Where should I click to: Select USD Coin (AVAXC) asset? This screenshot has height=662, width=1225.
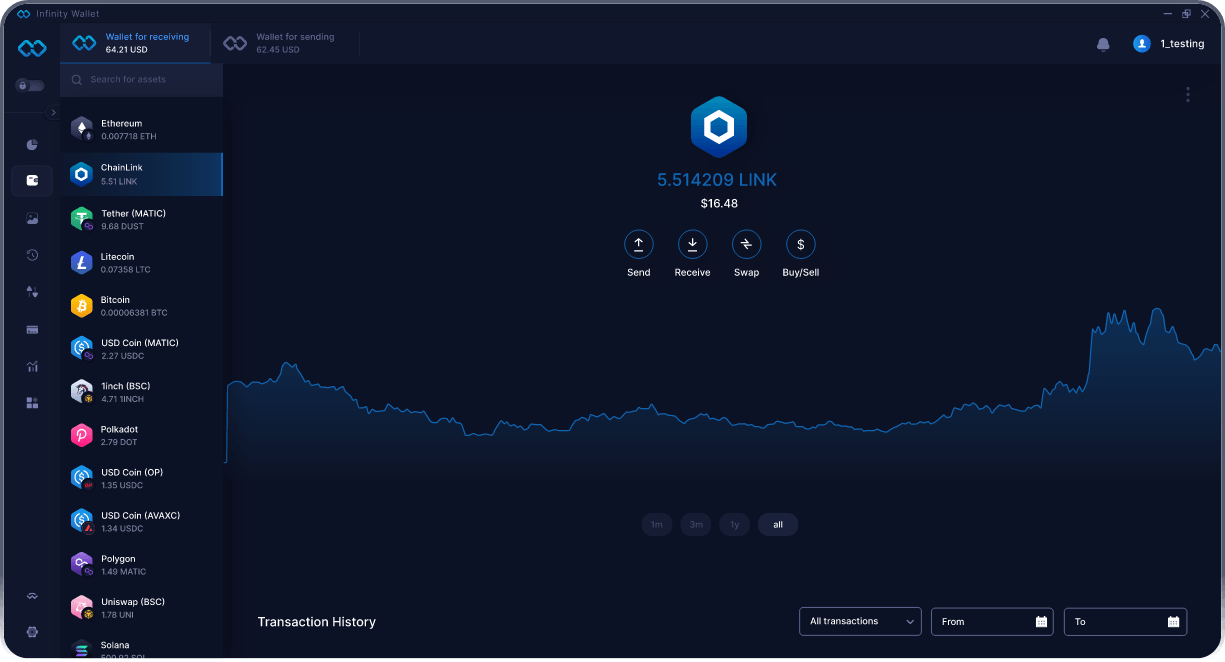(141, 521)
